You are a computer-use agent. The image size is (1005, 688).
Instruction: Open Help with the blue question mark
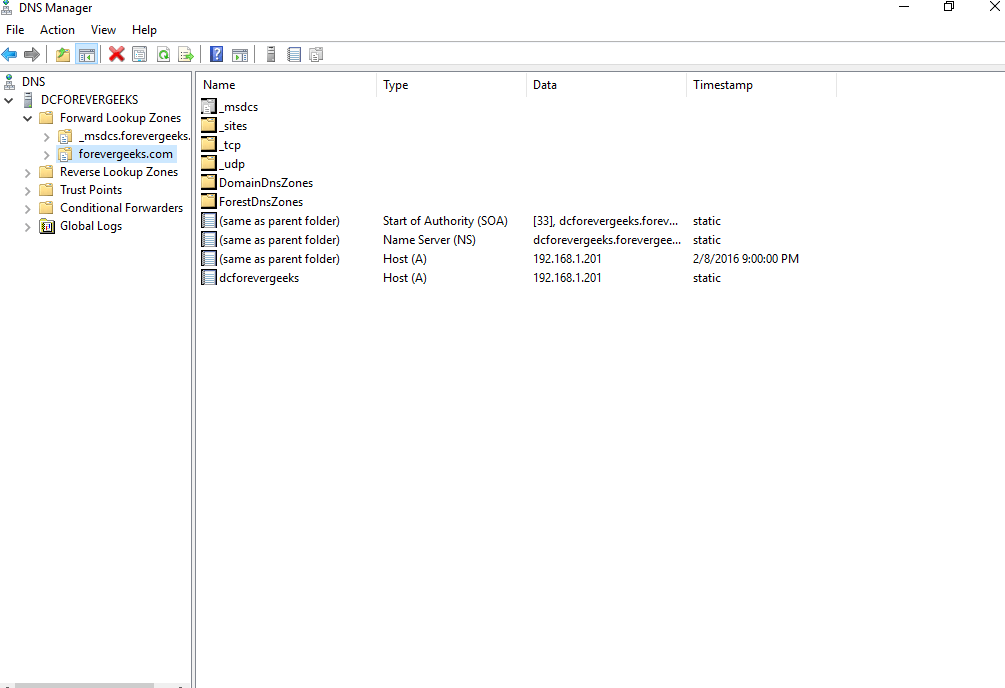pos(217,55)
